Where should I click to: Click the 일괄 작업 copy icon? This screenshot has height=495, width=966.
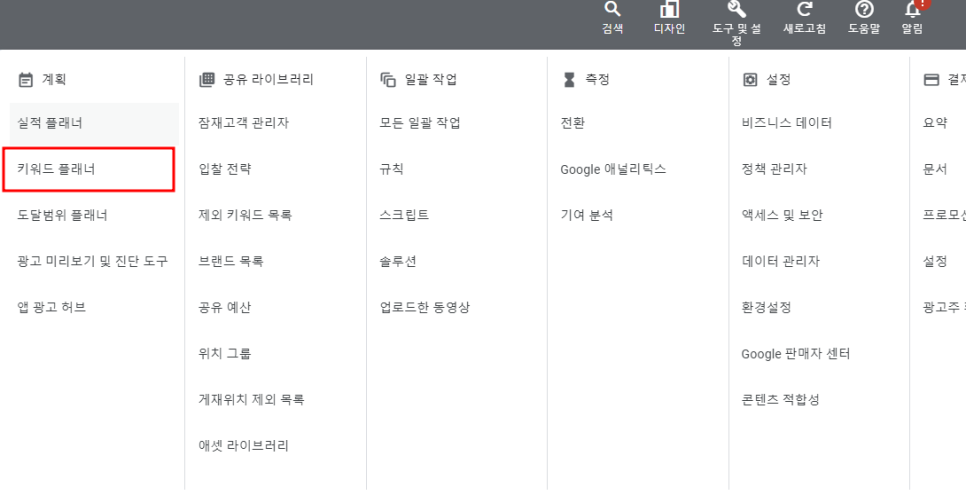click(388, 80)
